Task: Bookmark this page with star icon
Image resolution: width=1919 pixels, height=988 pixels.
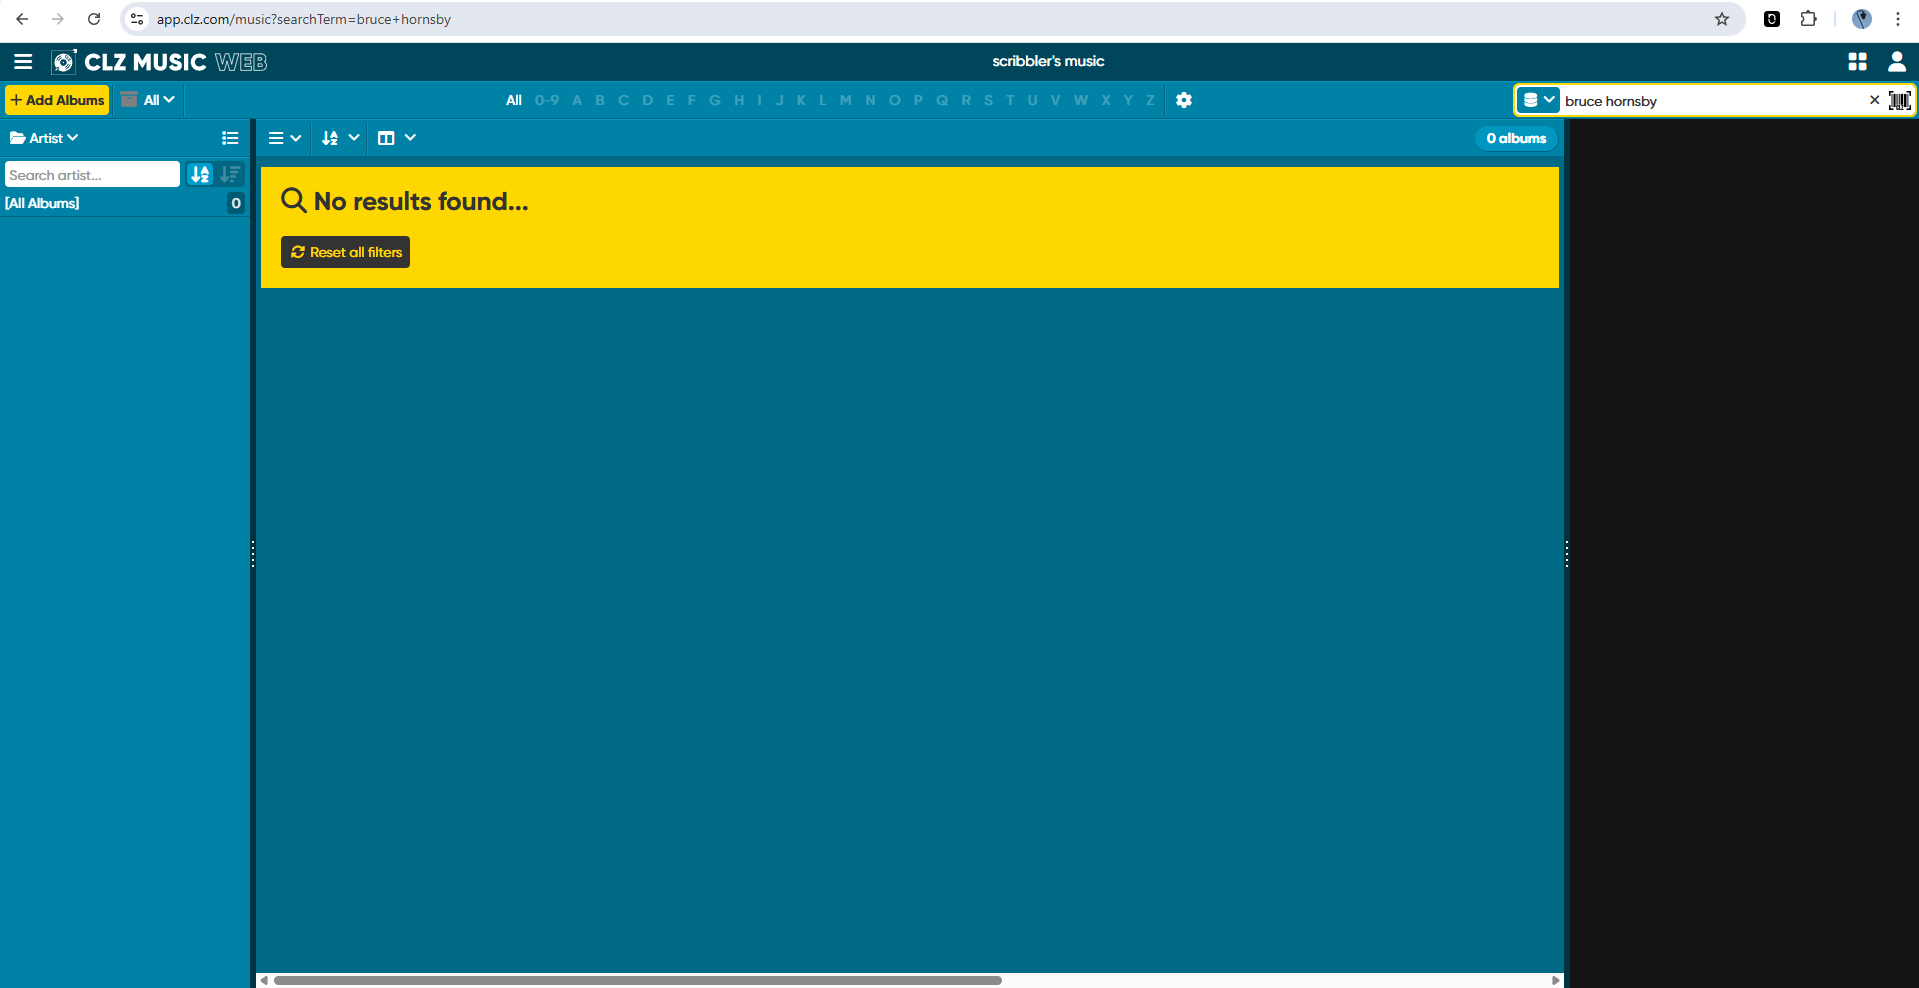Action: pos(1722,19)
